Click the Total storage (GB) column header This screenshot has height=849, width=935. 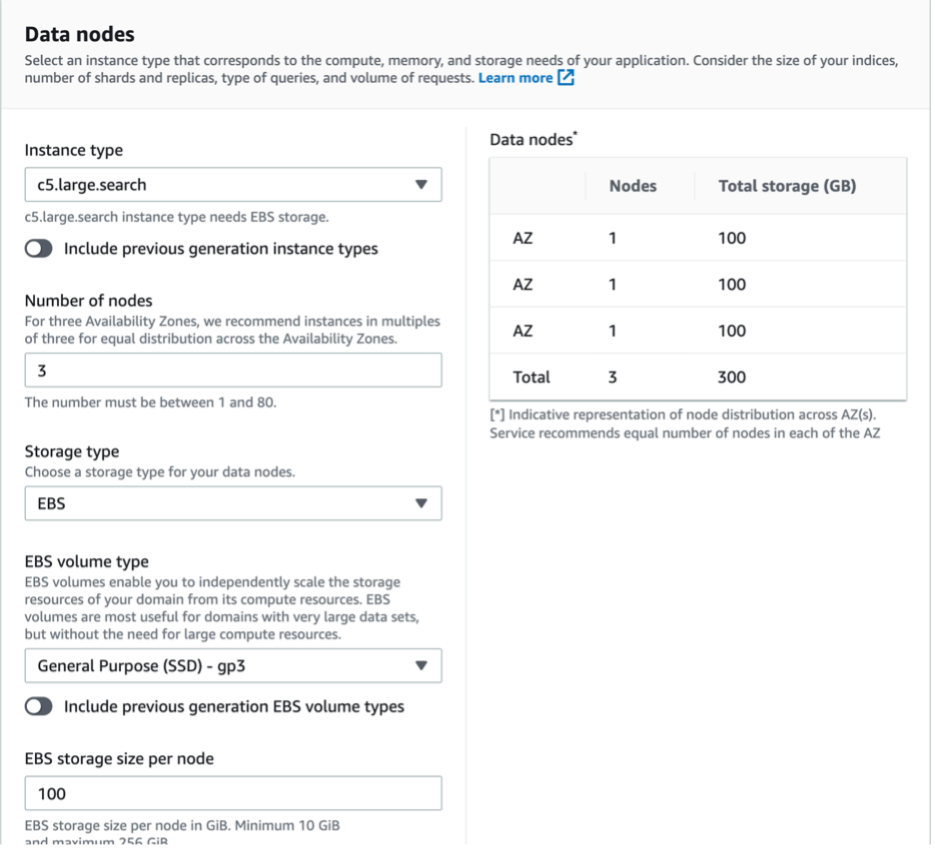[x=787, y=186]
